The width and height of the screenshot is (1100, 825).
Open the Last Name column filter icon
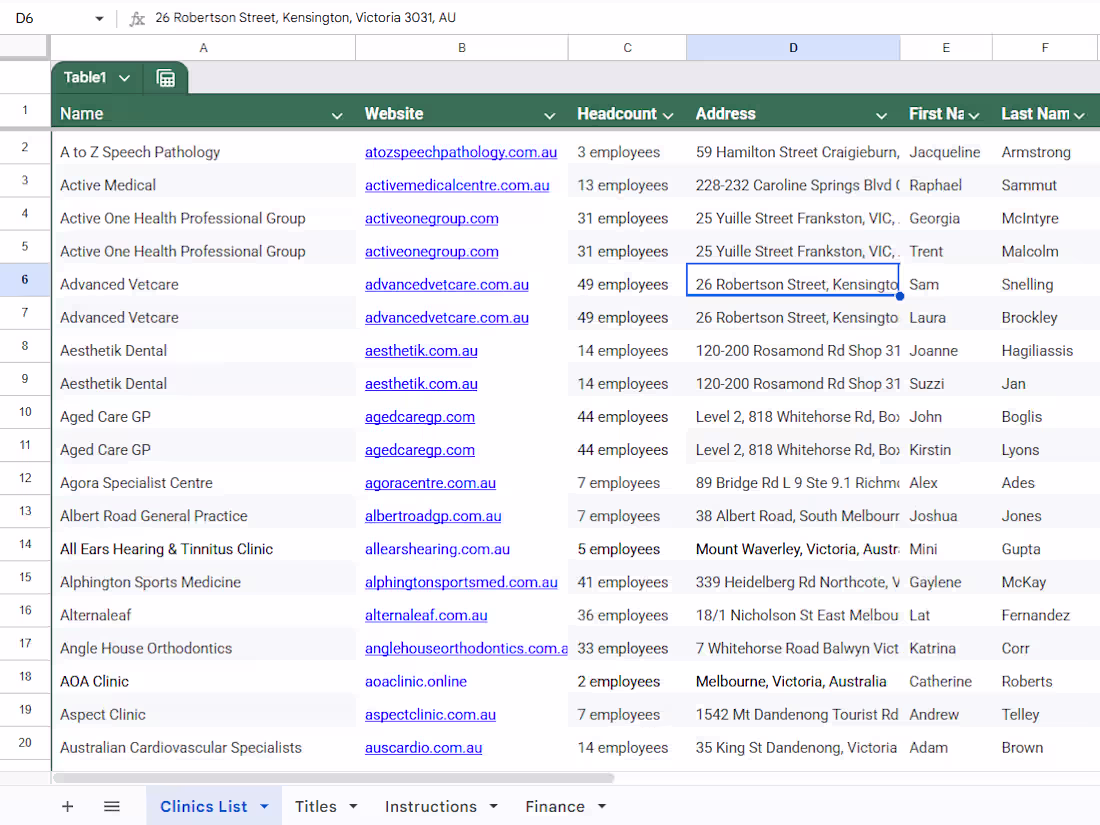[1079, 114]
